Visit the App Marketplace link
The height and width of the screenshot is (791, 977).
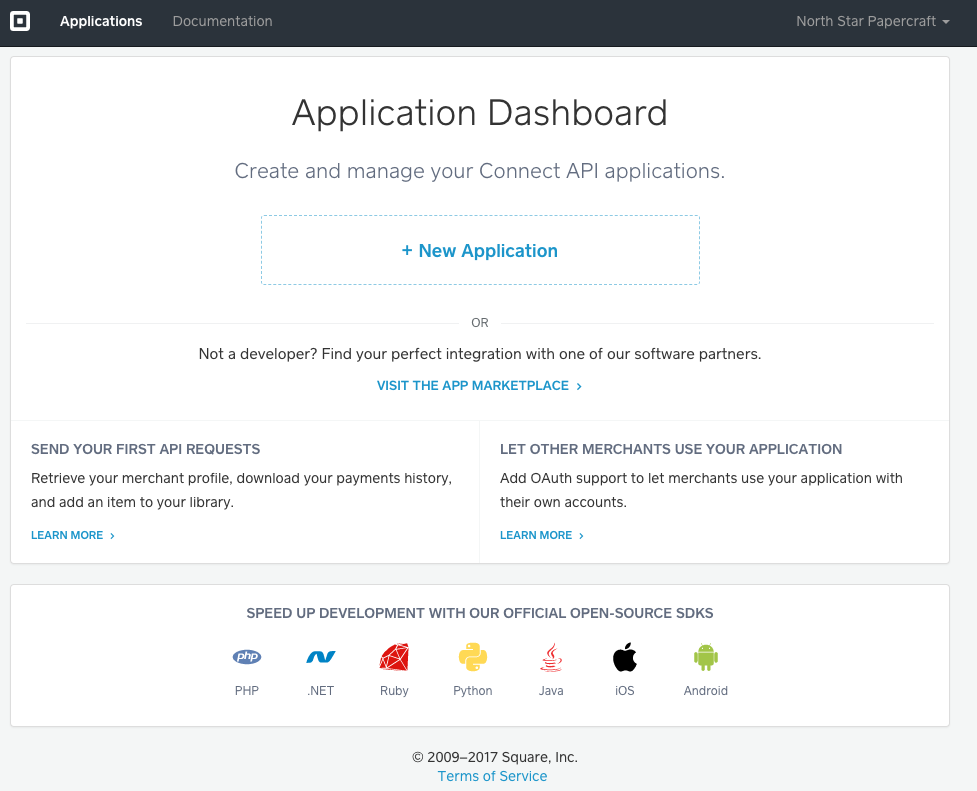[x=479, y=386]
